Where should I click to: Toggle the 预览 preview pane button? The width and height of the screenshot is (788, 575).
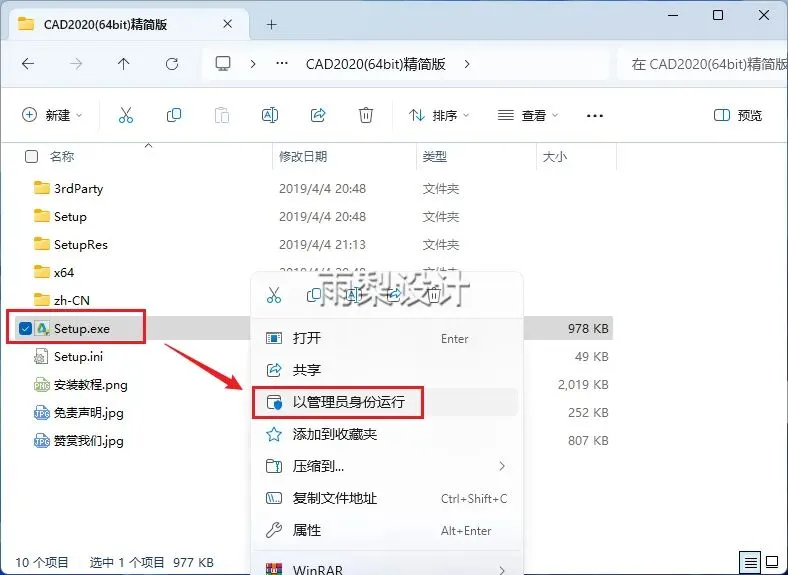click(738, 115)
